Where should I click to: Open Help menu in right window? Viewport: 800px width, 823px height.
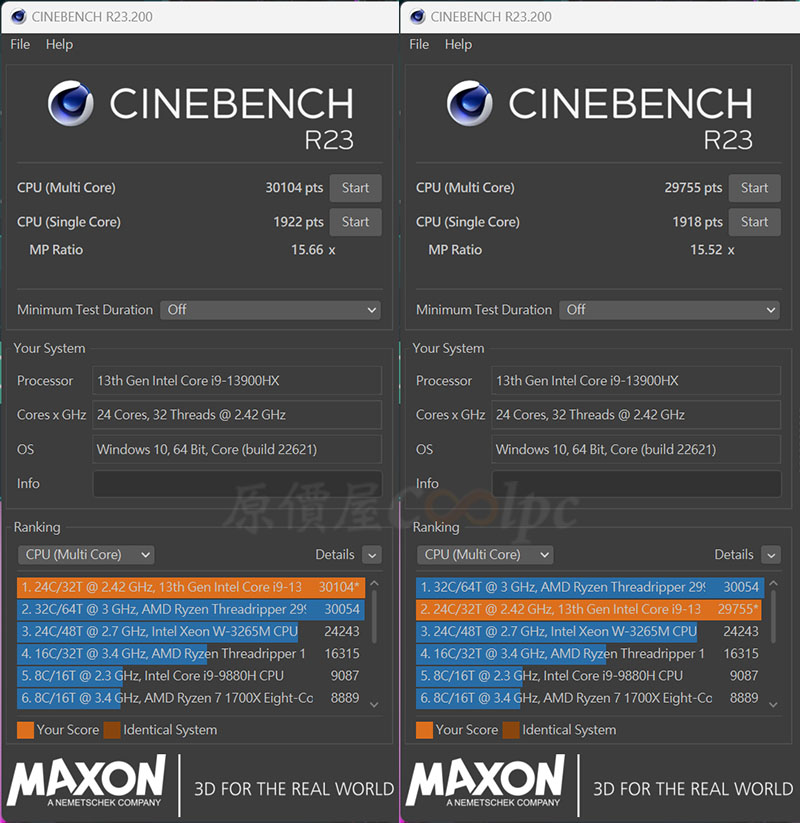click(458, 45)
